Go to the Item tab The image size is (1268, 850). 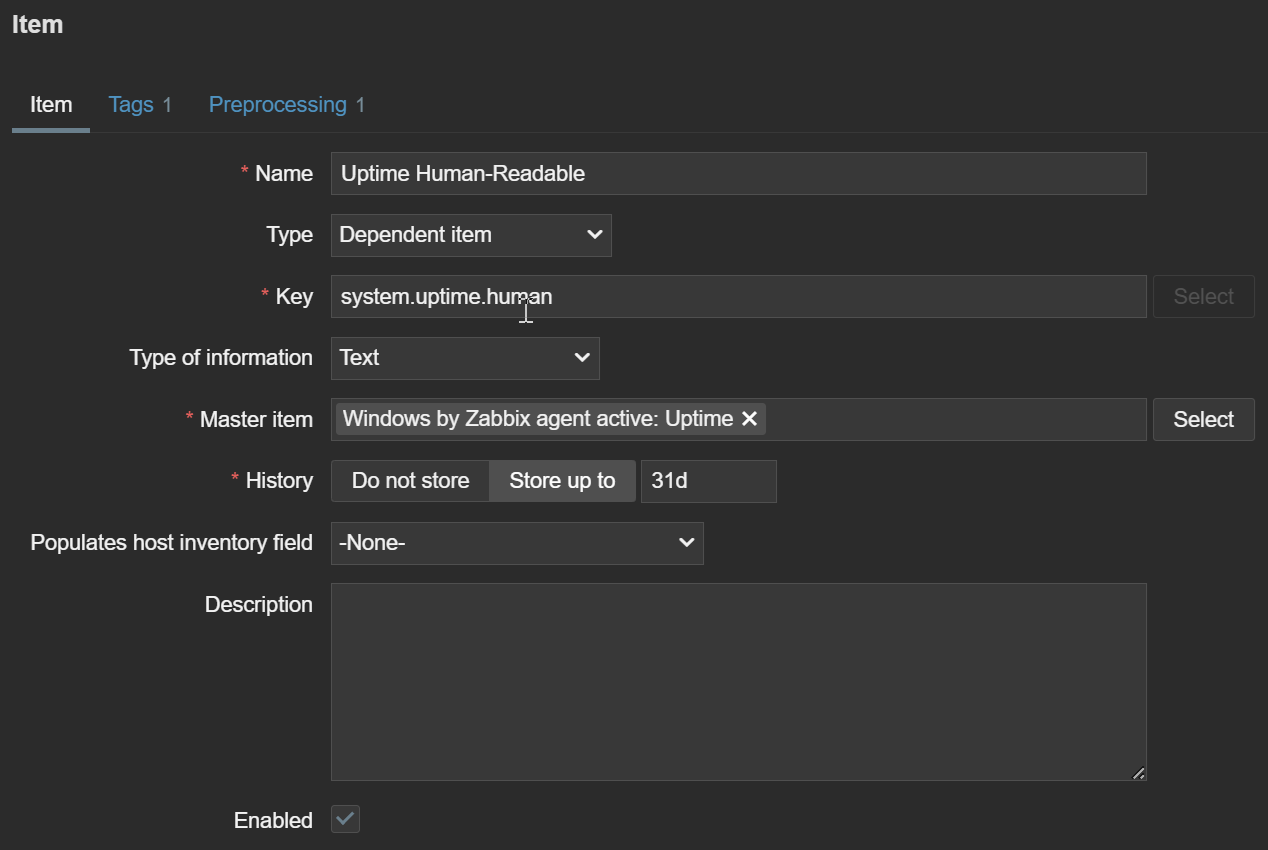tap(51, 105)
